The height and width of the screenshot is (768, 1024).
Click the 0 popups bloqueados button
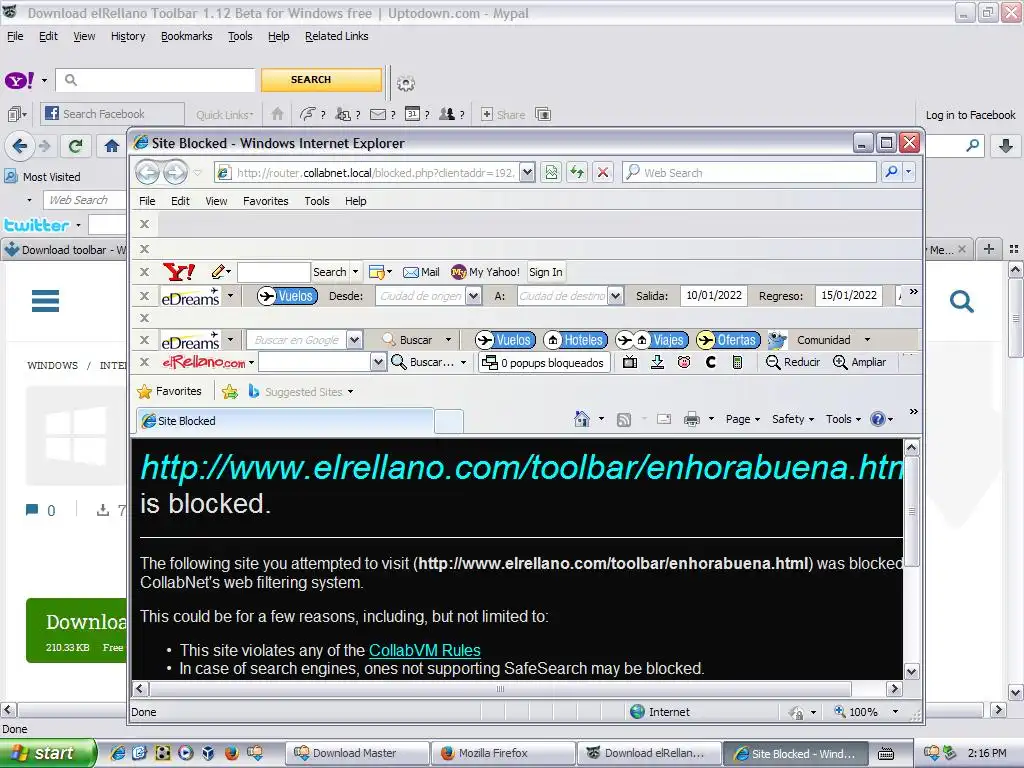tap(544, 362)
